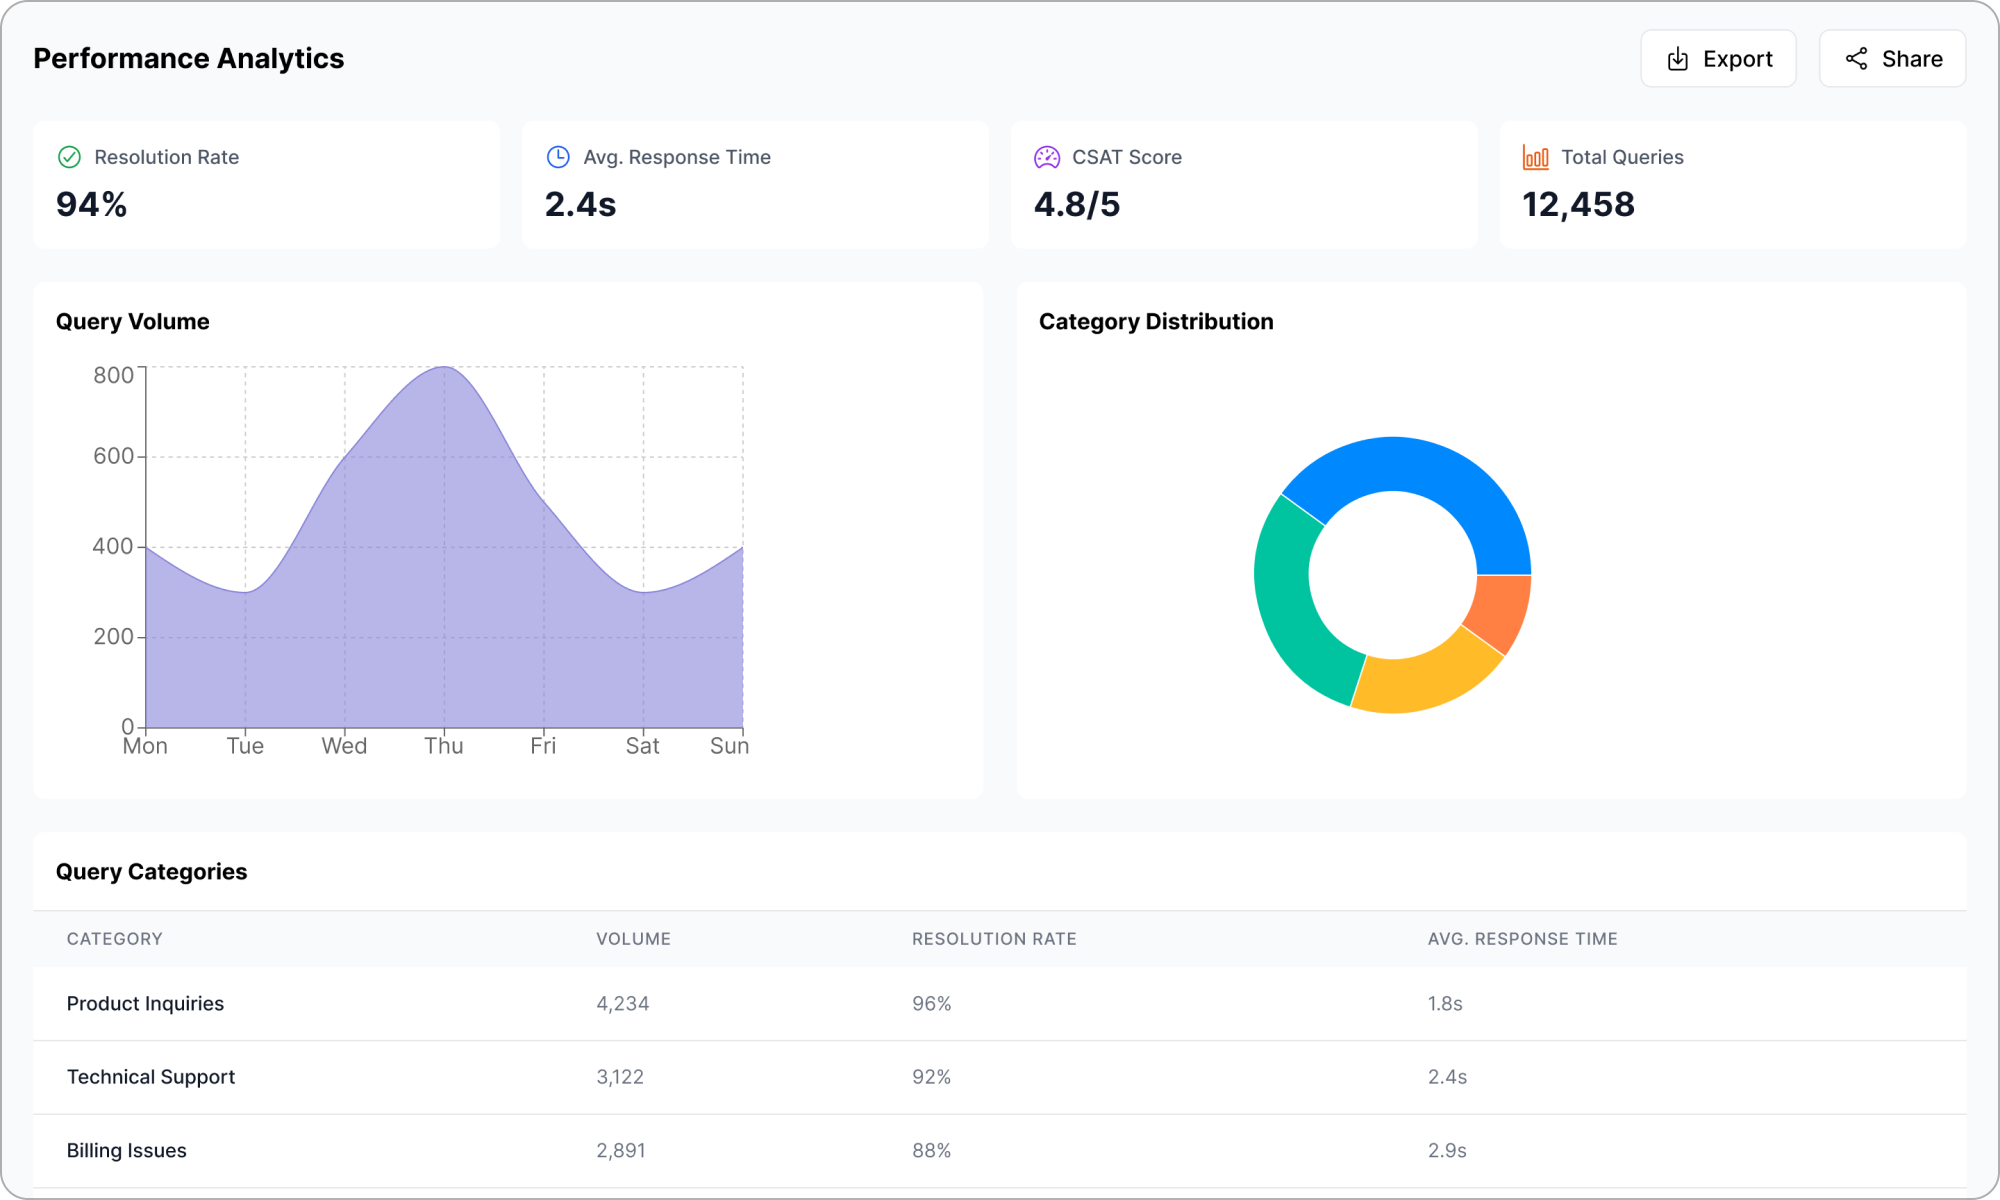Image resolution: width=2000 pixels, height=1200 pixels.
Task: Select the Technical Support table row
Action: coord(150,1077)
